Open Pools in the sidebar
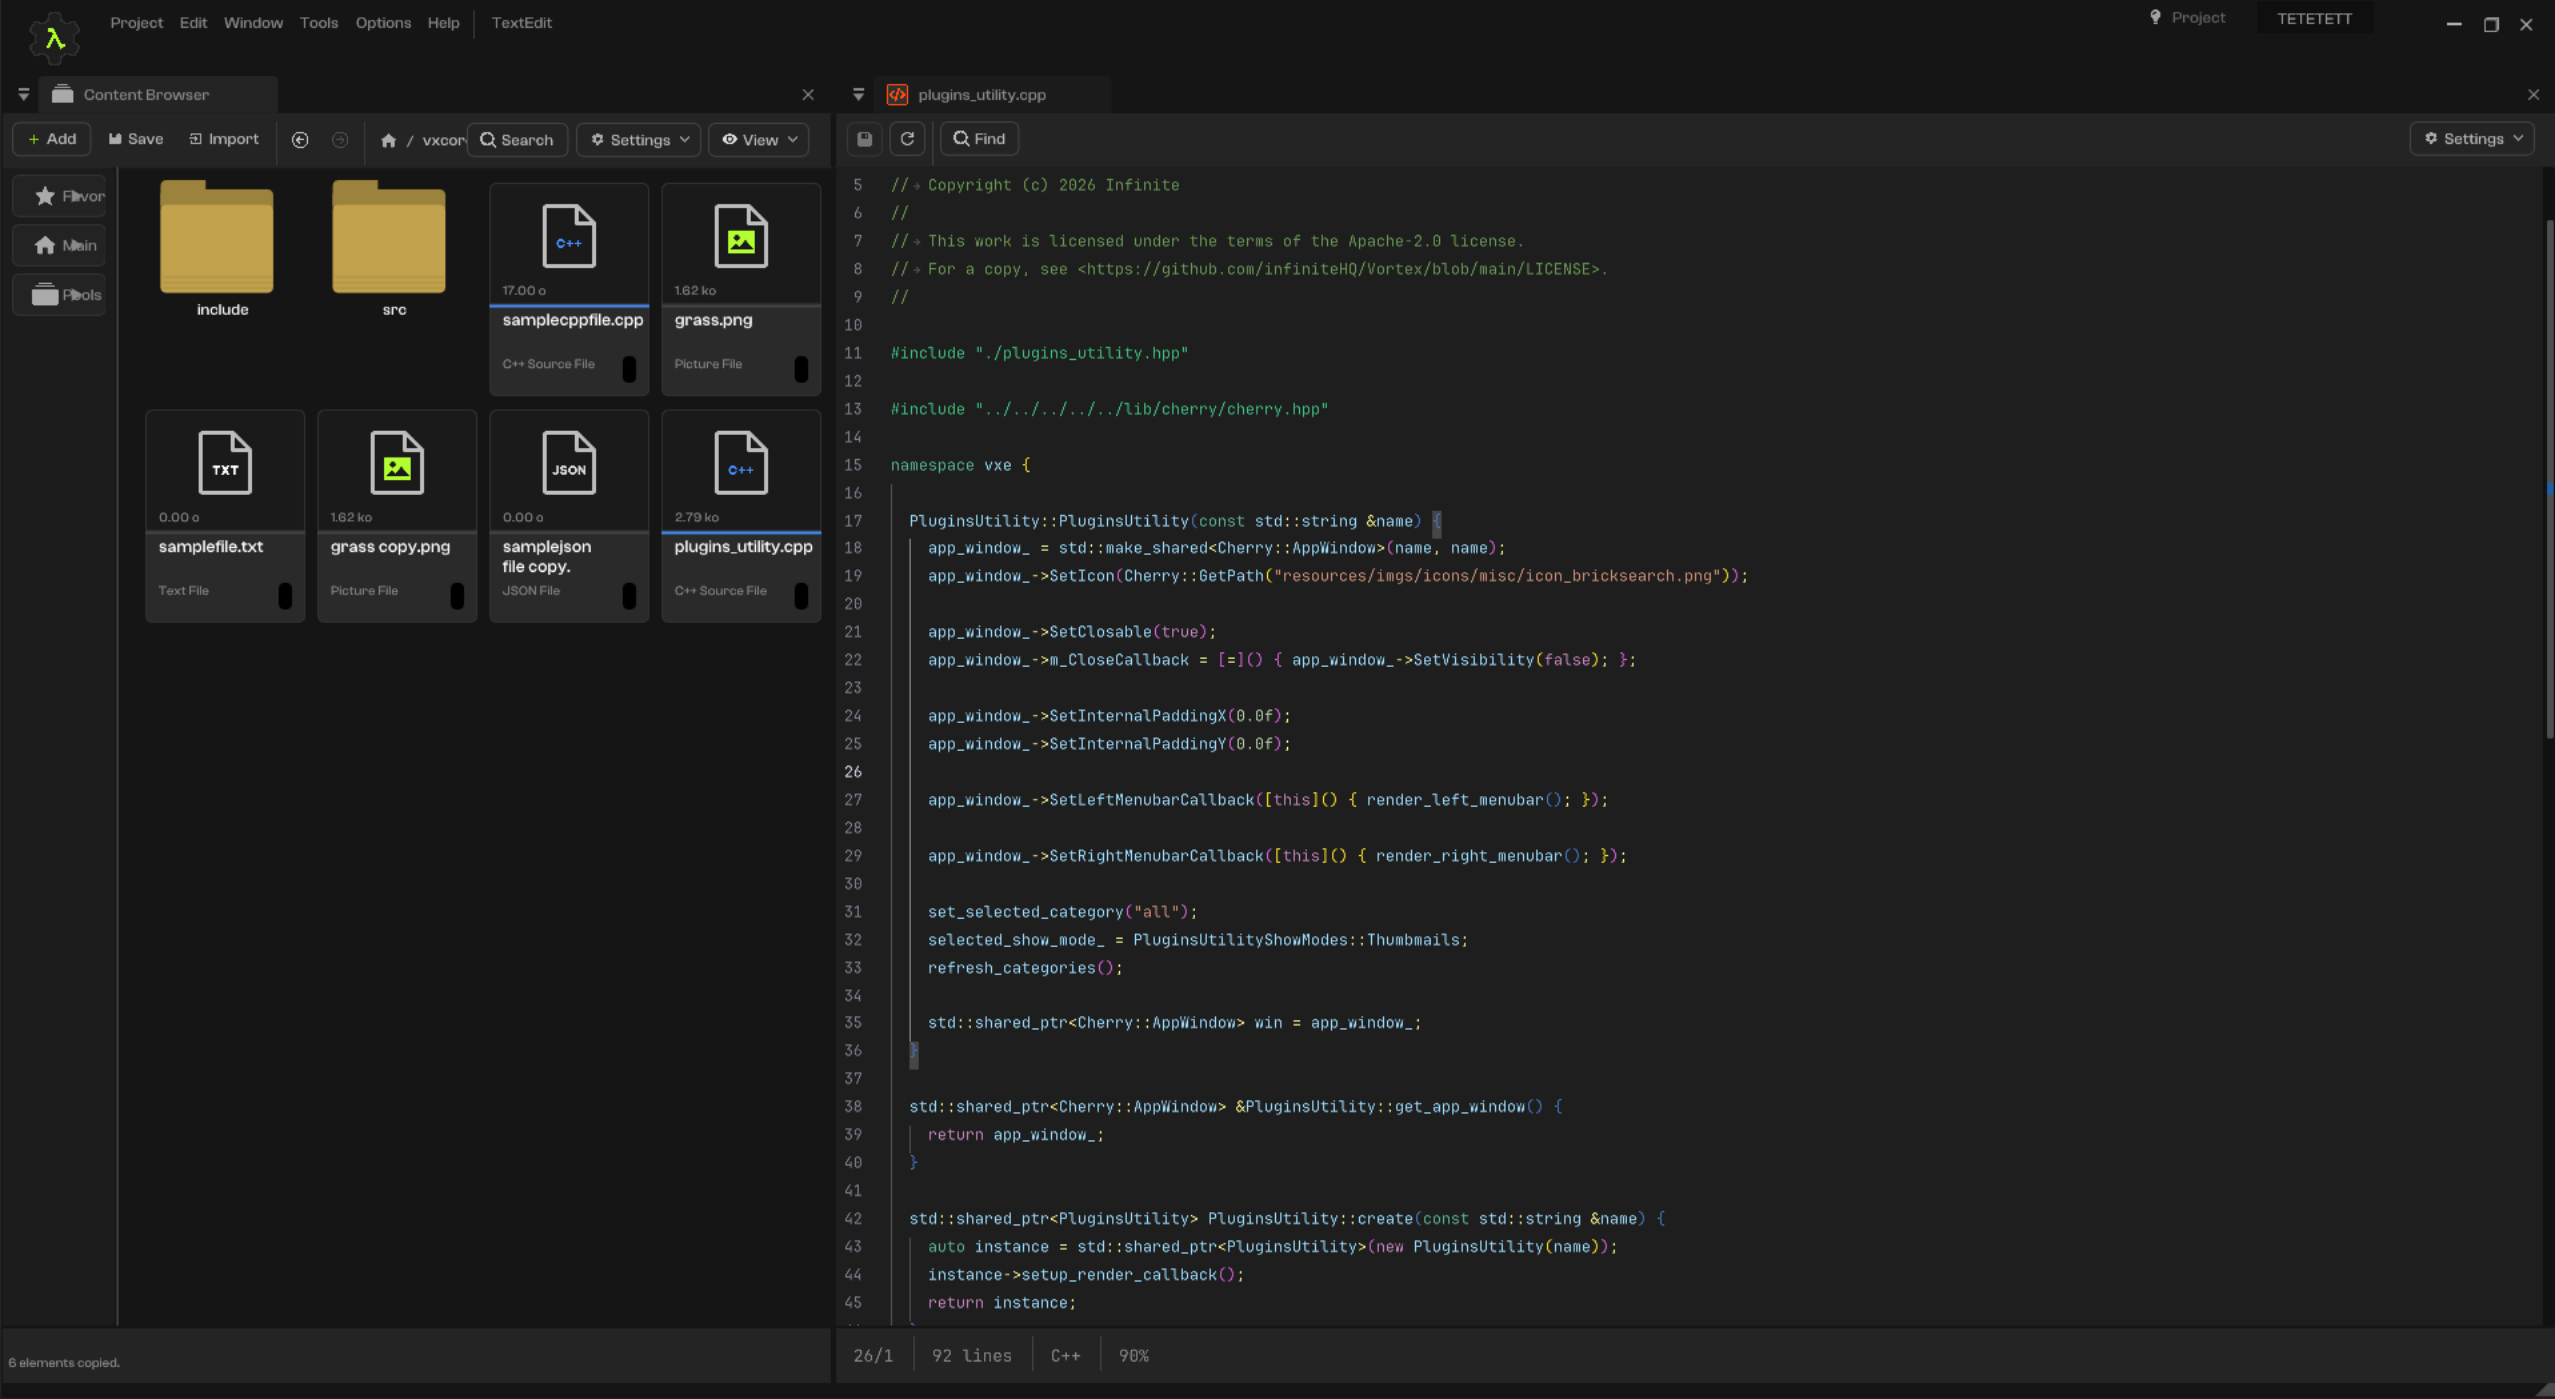The width and height of the screenshot is (2555, 1399). 59,295
